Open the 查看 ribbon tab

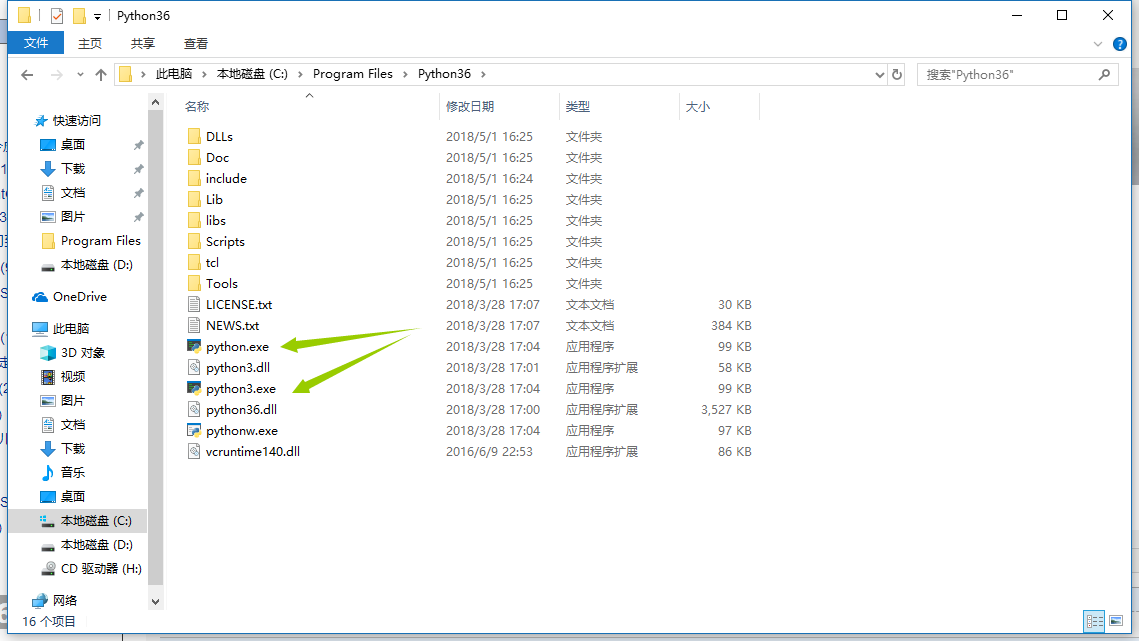pyautogui.click(x=196, y=44)
